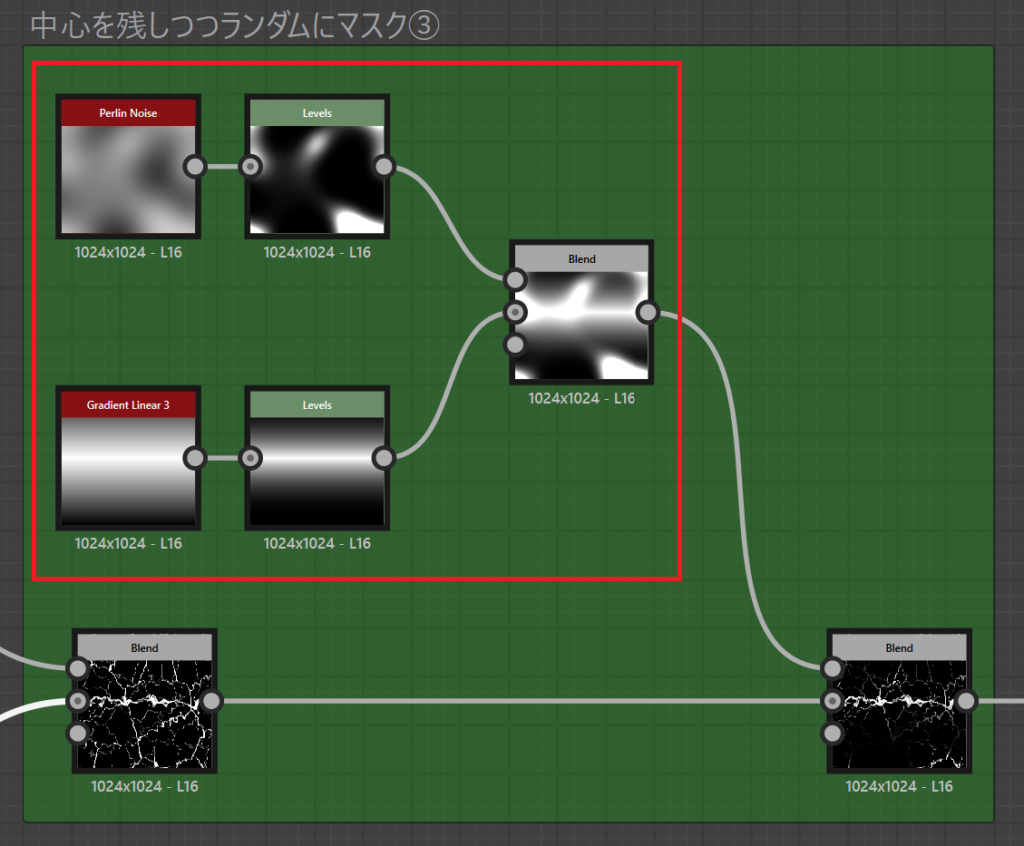Click output connector of bottom-right Blend node

point(966,701)
